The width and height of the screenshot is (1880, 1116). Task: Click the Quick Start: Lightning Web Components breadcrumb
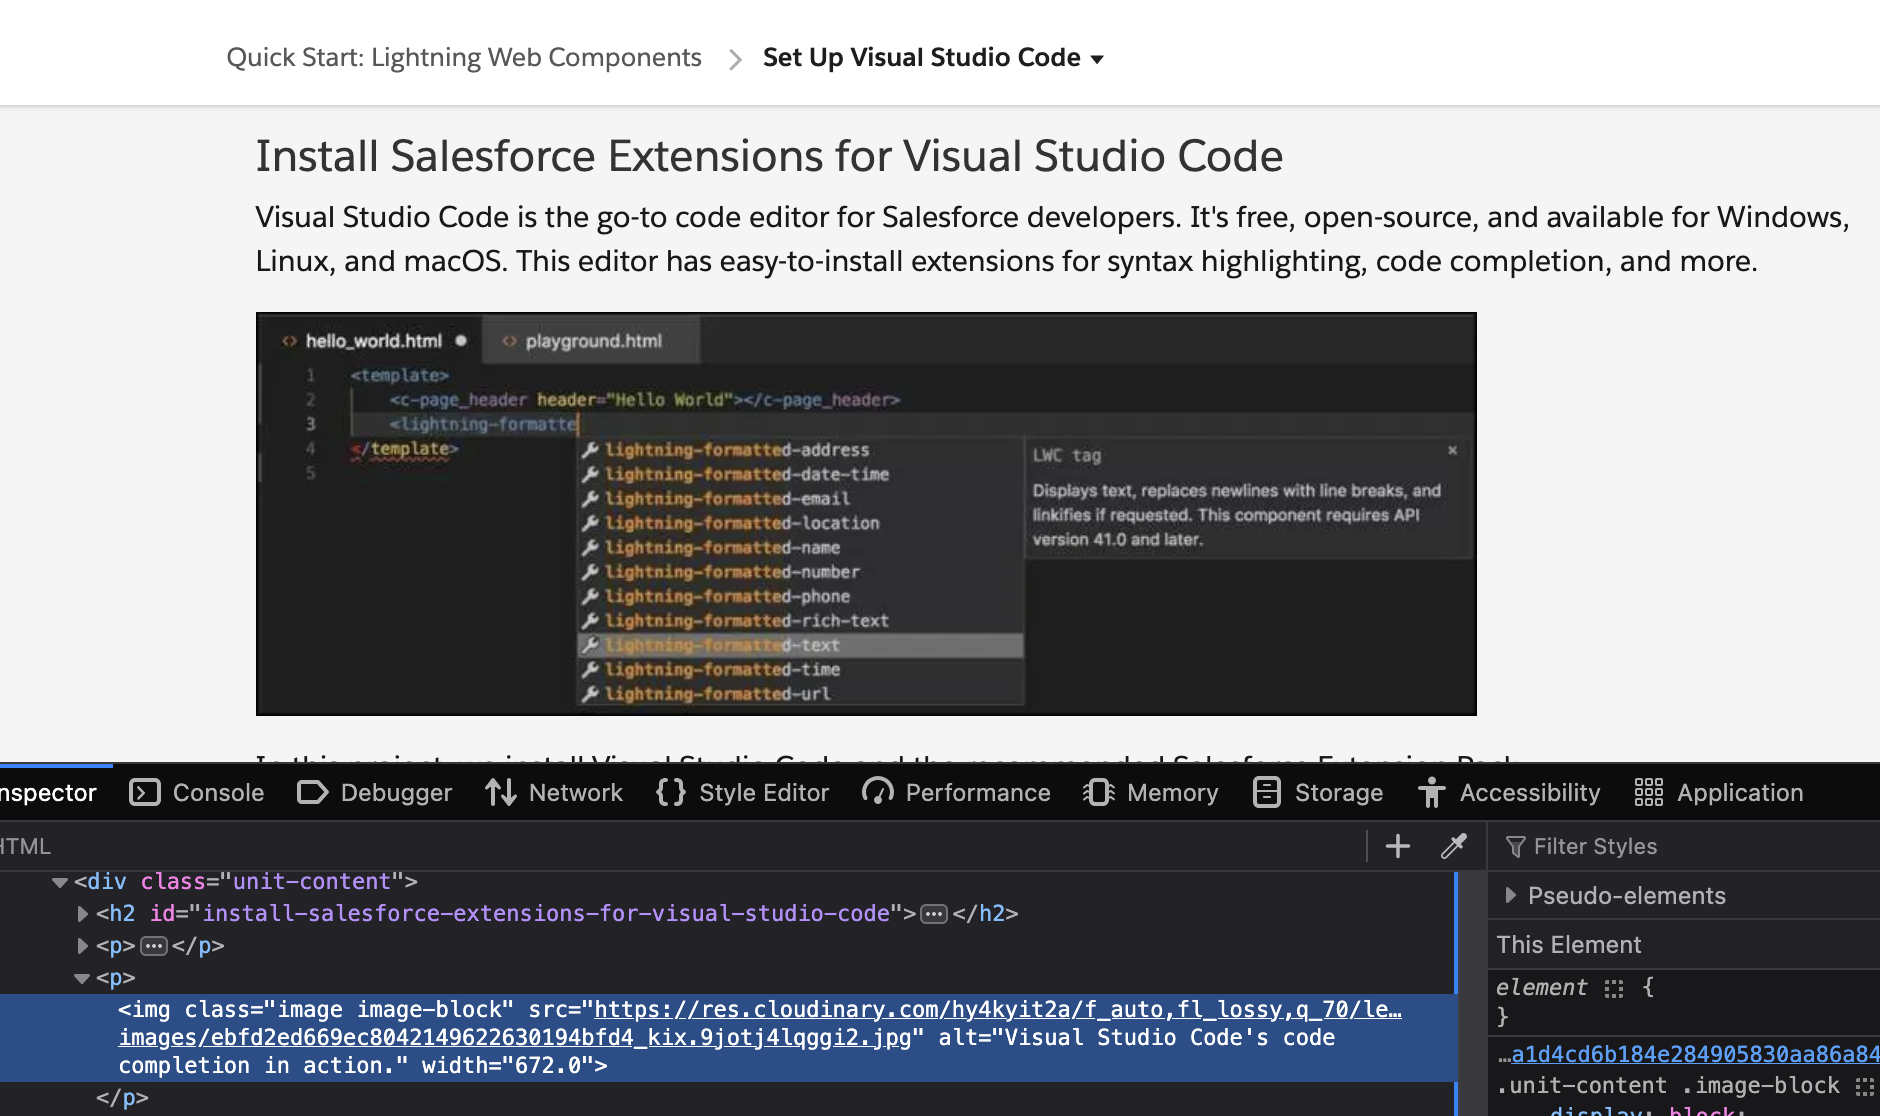pos(464,58)
